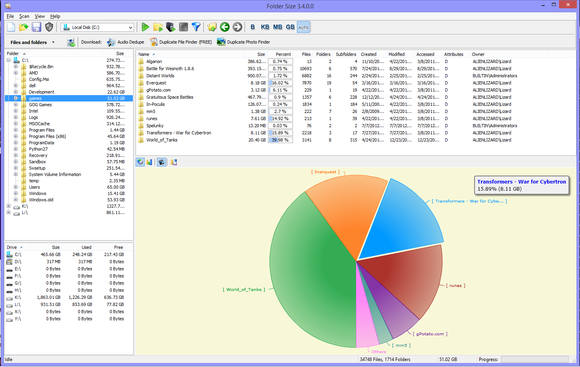Image resolution: width=580 pixels, height=367 pixels.
Task: Click the Progress bar in status bar
Action: 534,359
